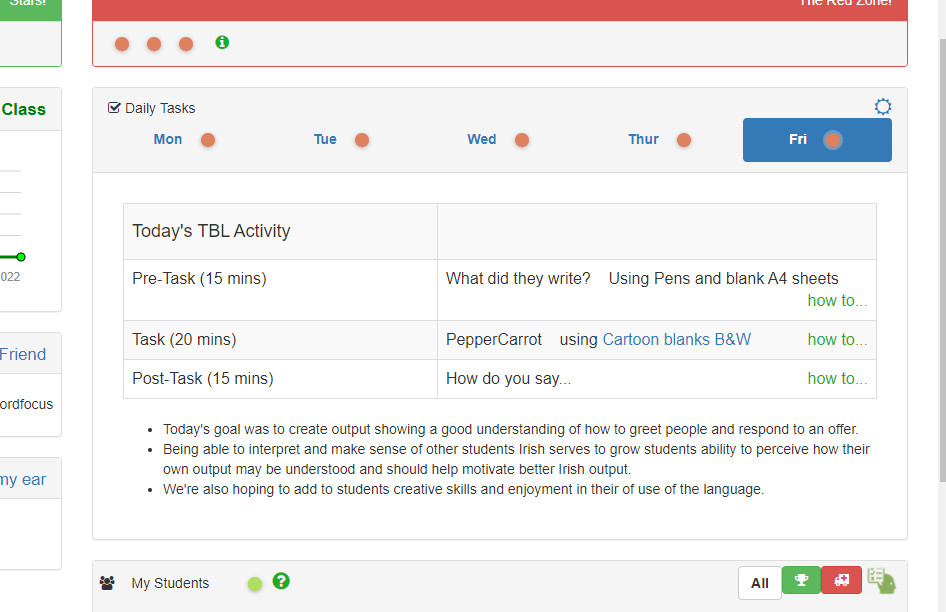
Task: Expand Post-Task 'how to...' instructions
Action: 837,379
